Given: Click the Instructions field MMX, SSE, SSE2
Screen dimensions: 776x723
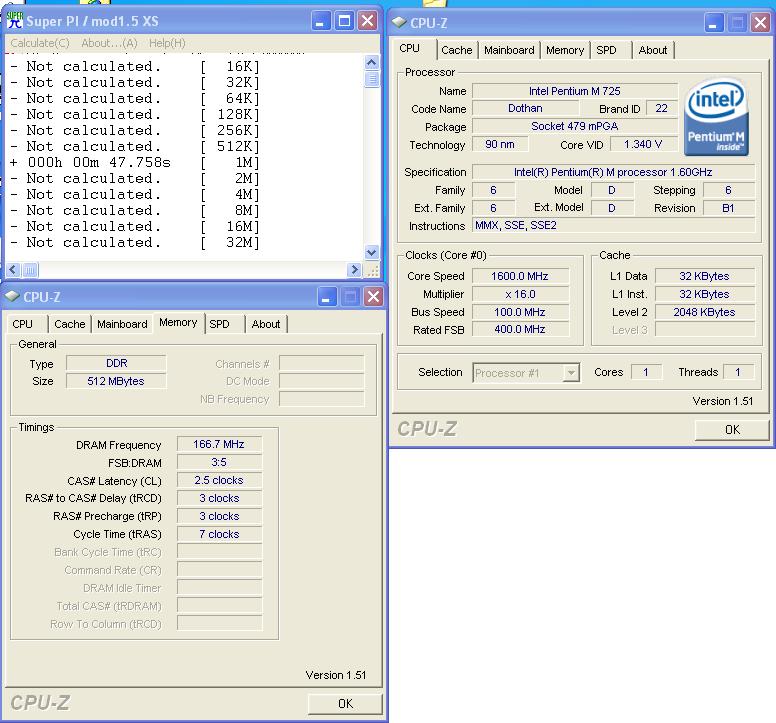Looking at the screenshot, I should tap(613, 226).
